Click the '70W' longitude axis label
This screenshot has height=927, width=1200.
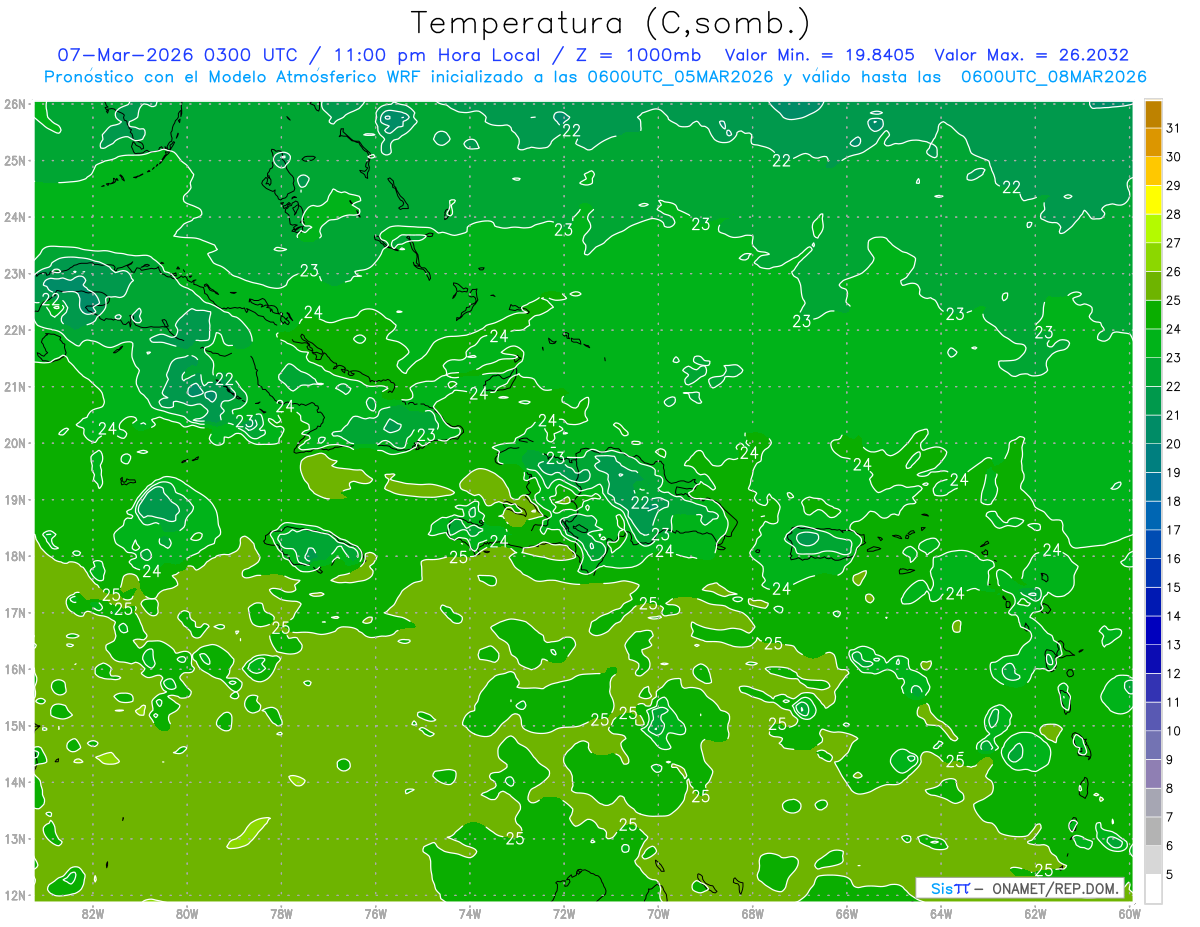point(658,913)
